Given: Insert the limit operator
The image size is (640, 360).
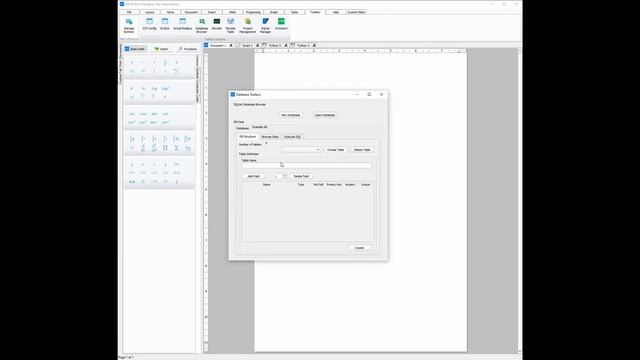Looking at the screenshot, I should pos(187,148).
